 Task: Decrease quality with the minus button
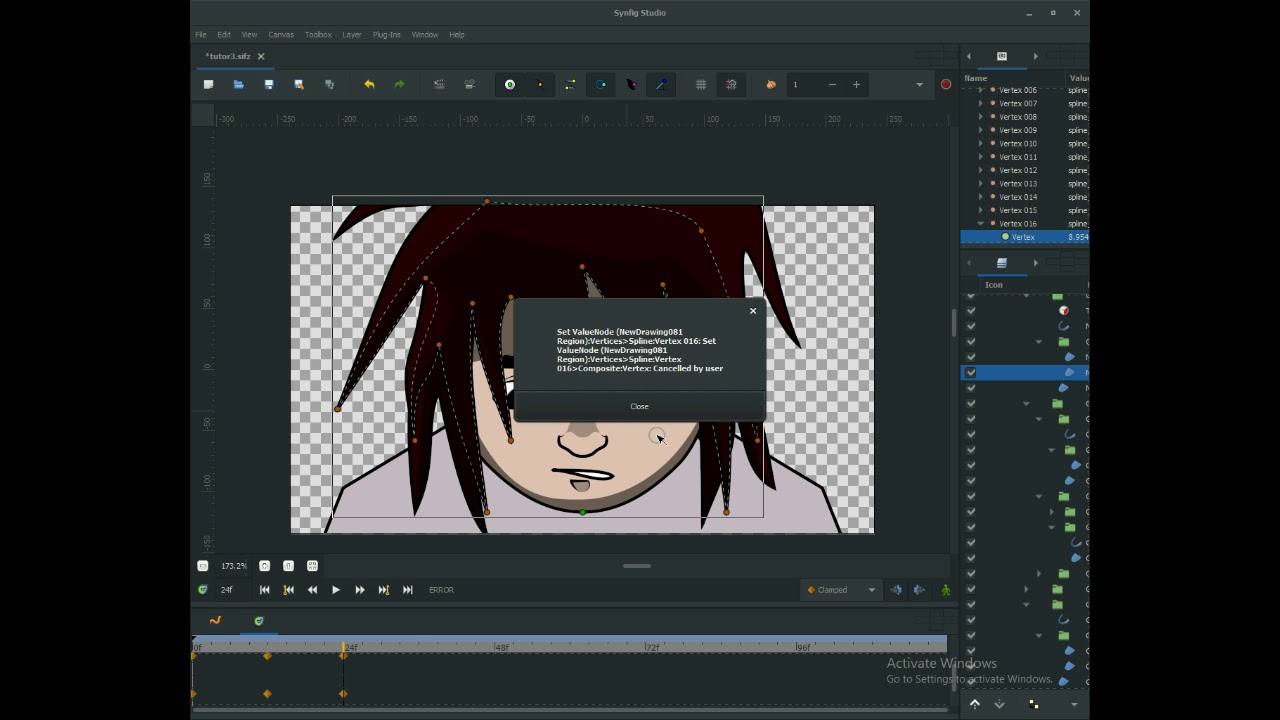point(832,85)
